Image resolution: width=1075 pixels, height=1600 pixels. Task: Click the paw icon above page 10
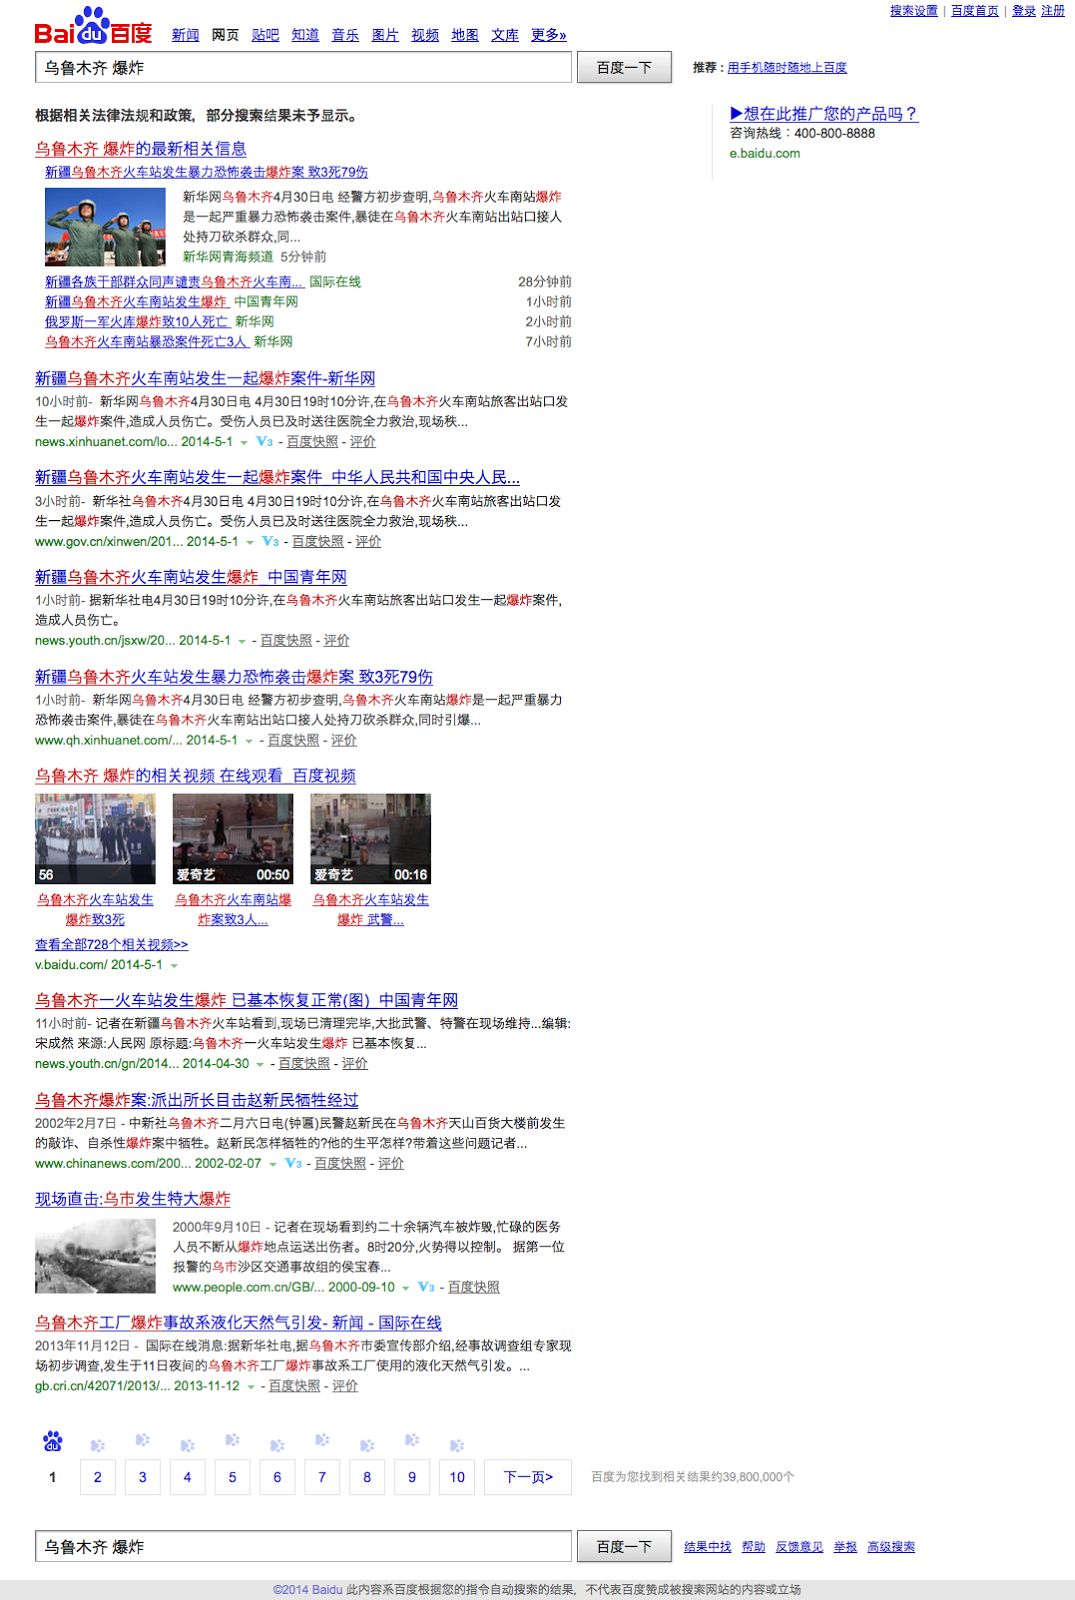pyautogui.click(x=457, y=1446)
